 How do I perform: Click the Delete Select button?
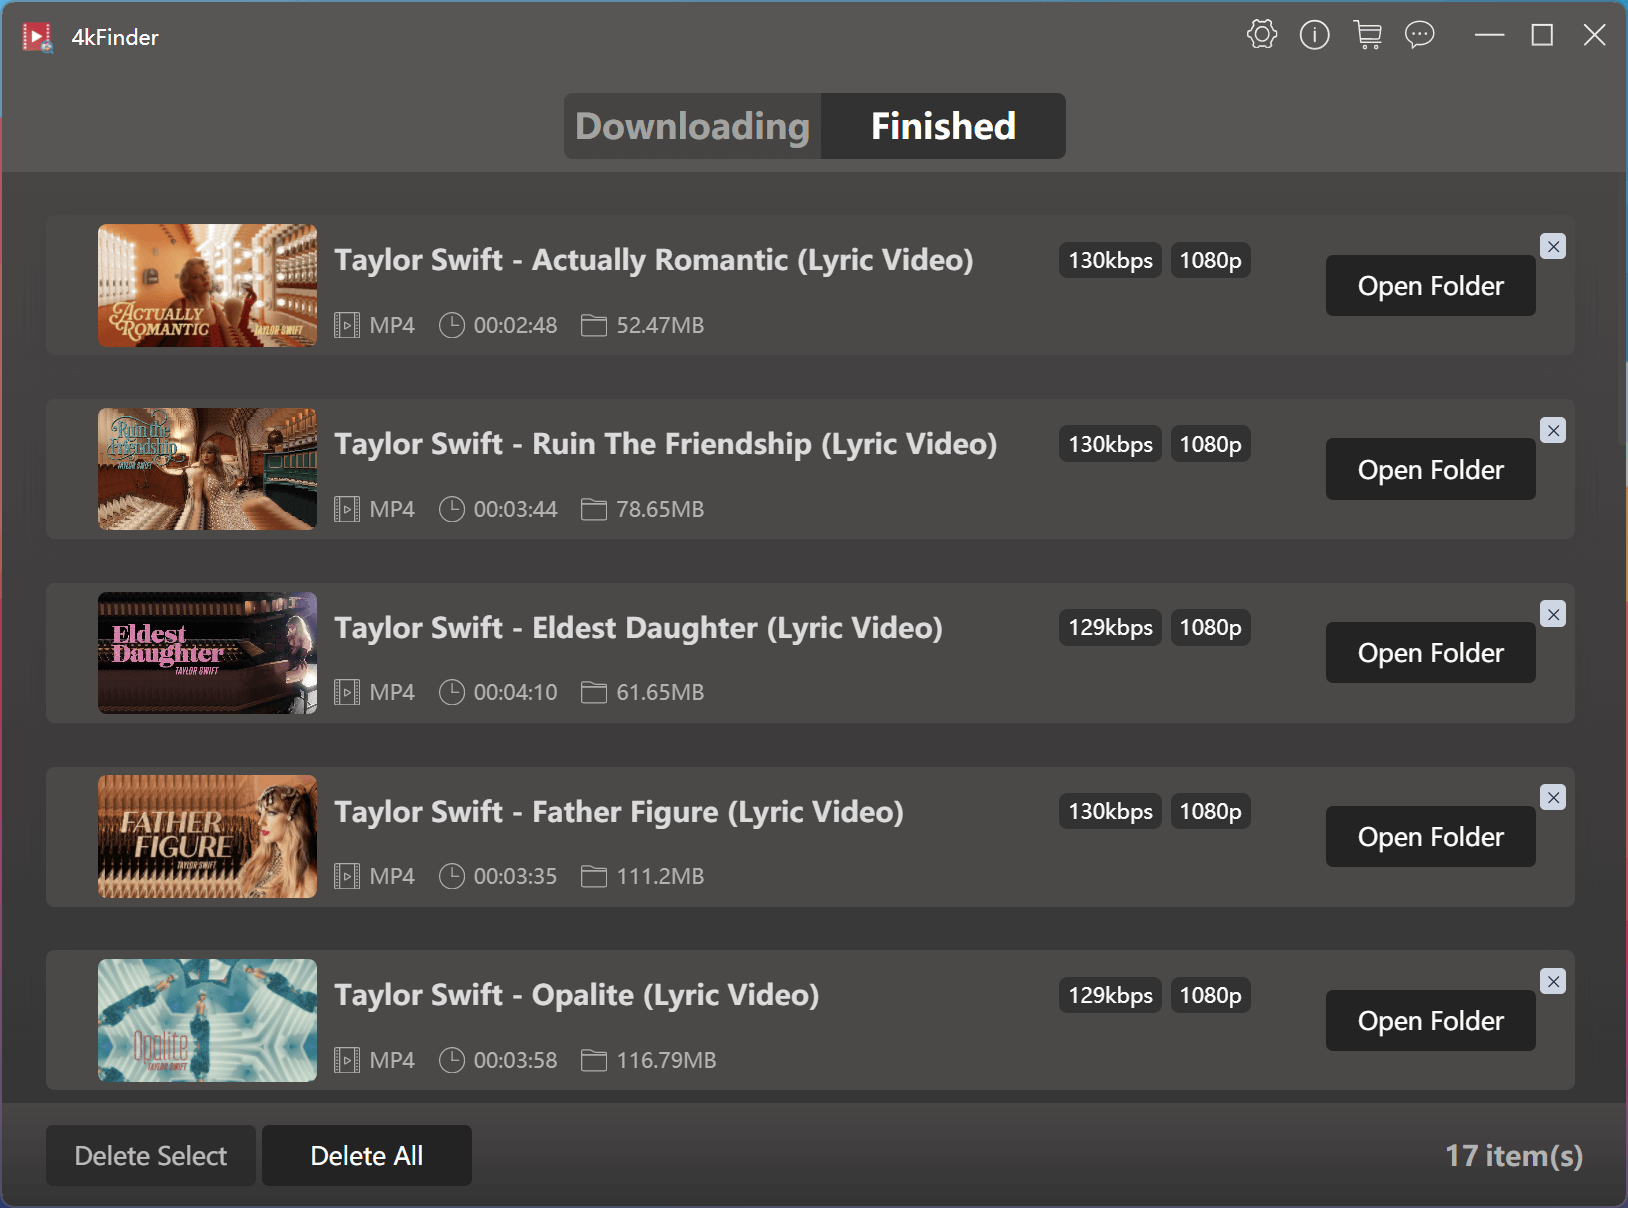coord(151,1156)
